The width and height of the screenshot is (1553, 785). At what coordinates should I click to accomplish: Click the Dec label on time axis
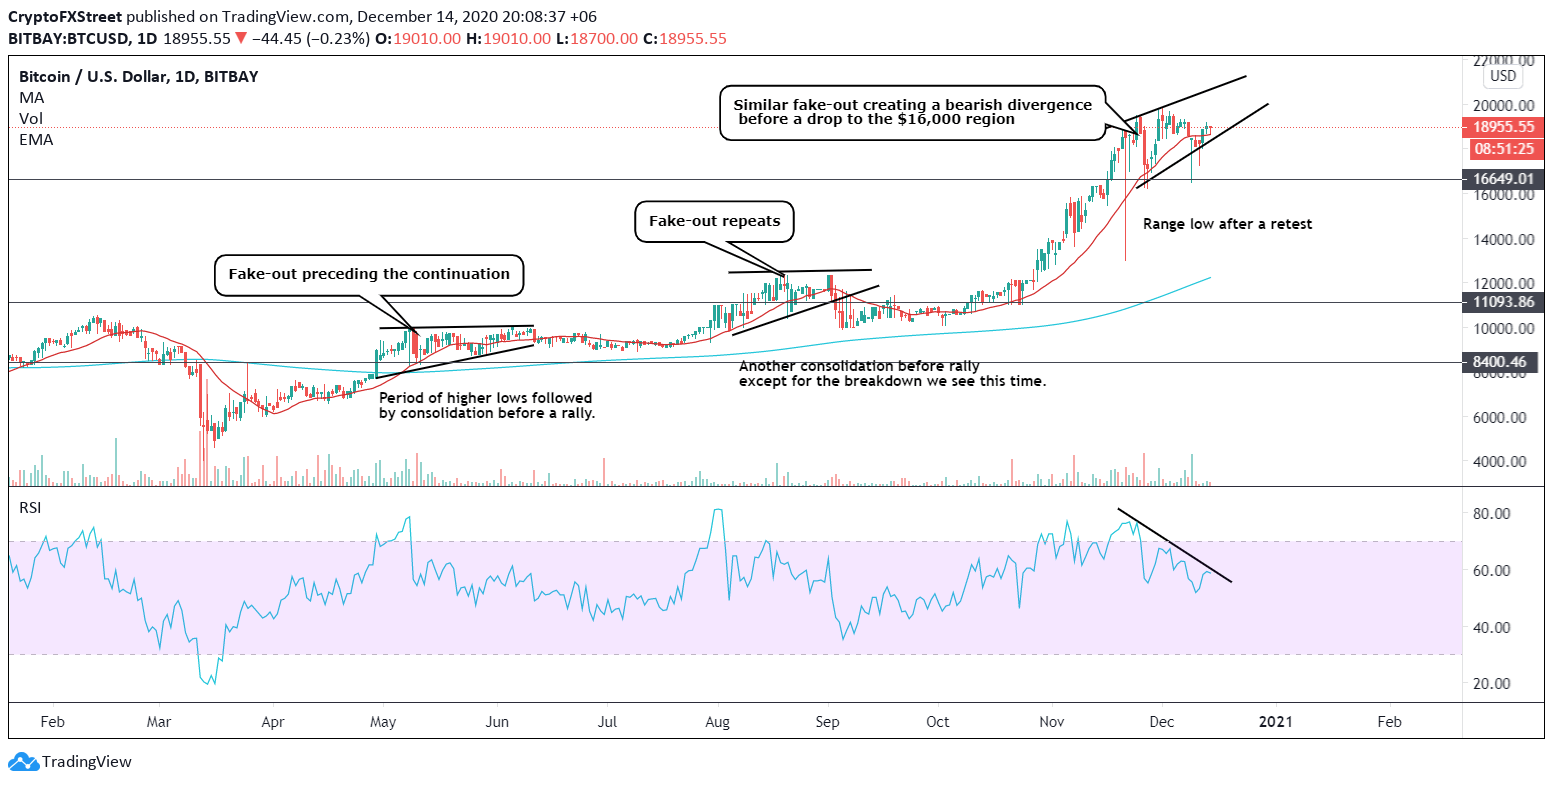1161,720
